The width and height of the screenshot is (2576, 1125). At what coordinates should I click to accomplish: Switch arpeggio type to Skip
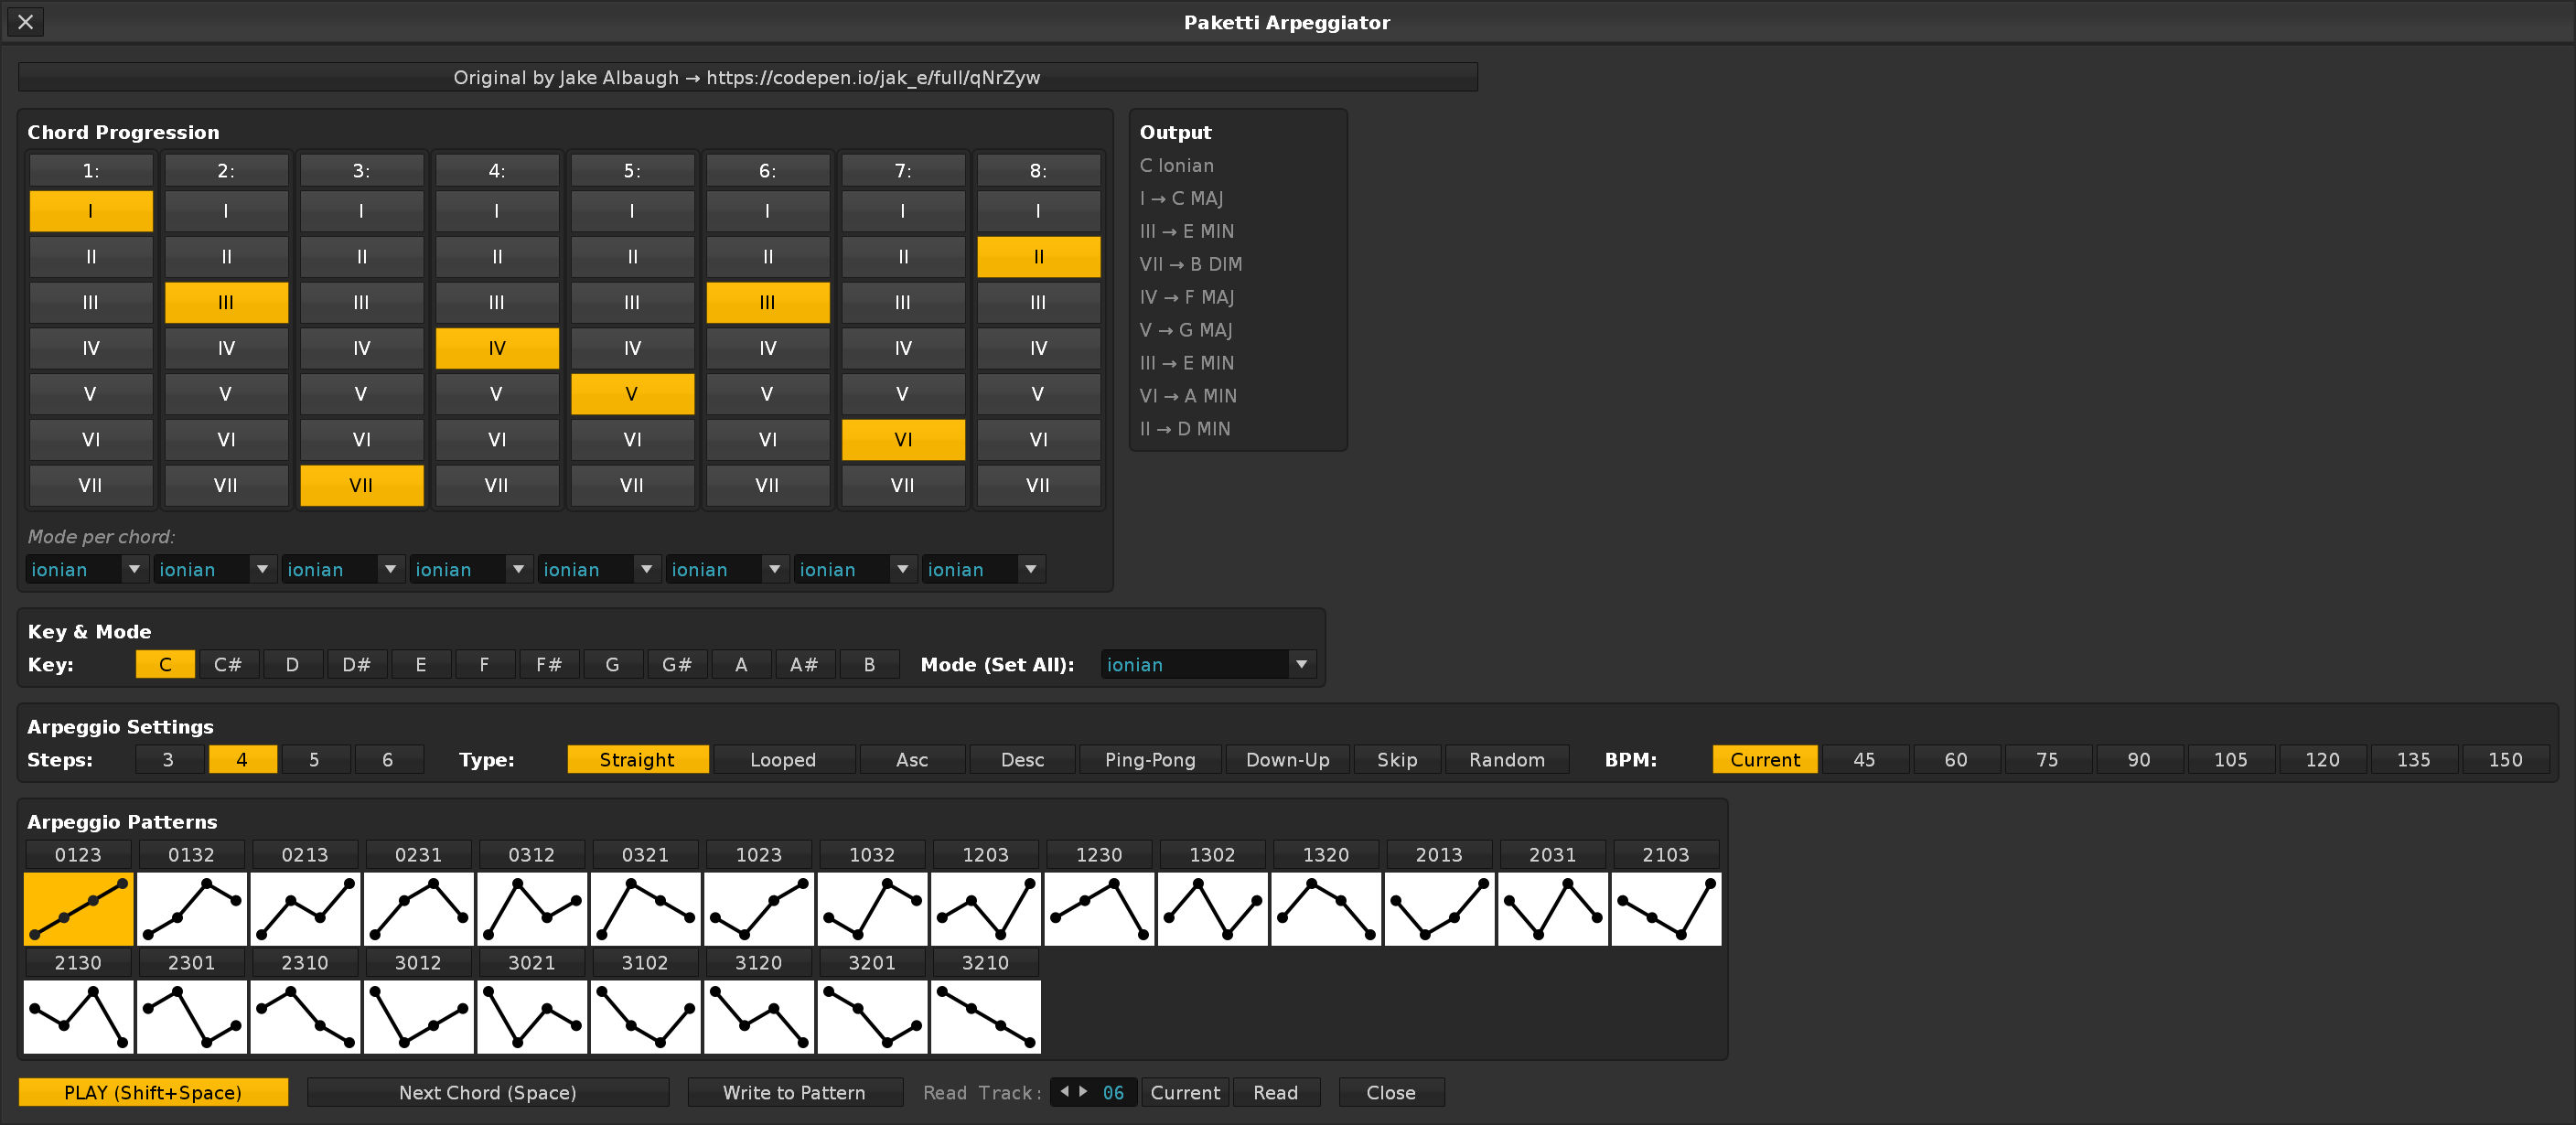pos(1397,759)
